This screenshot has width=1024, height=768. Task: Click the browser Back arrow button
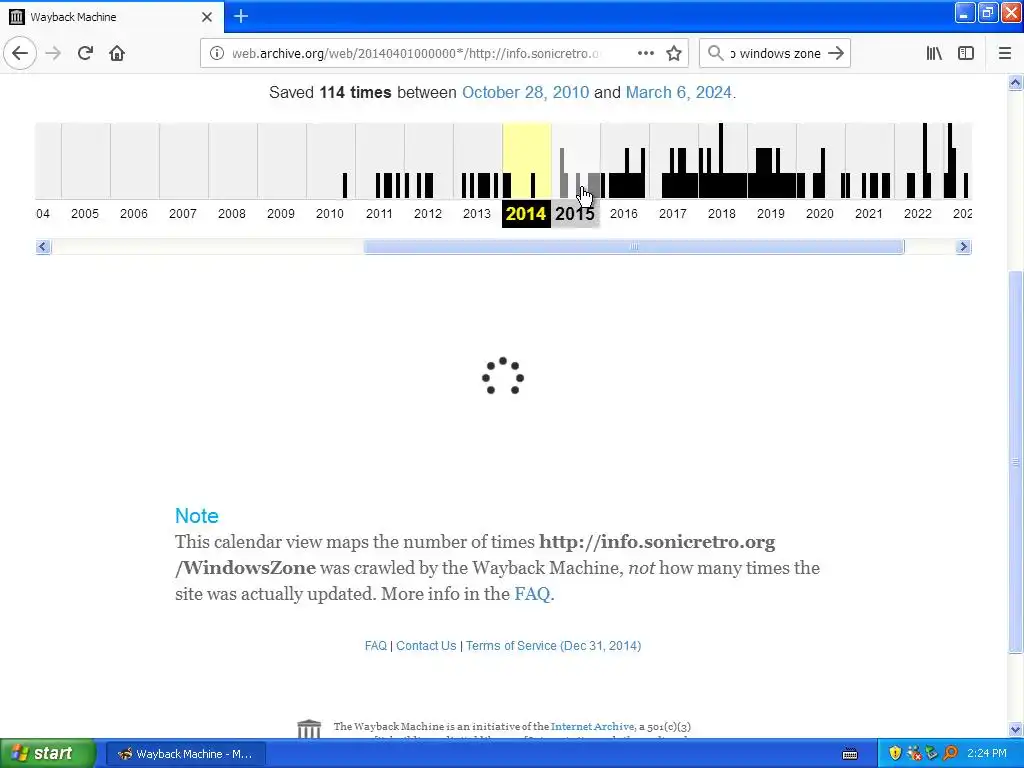pyautogui.click(x=20, y=53)
